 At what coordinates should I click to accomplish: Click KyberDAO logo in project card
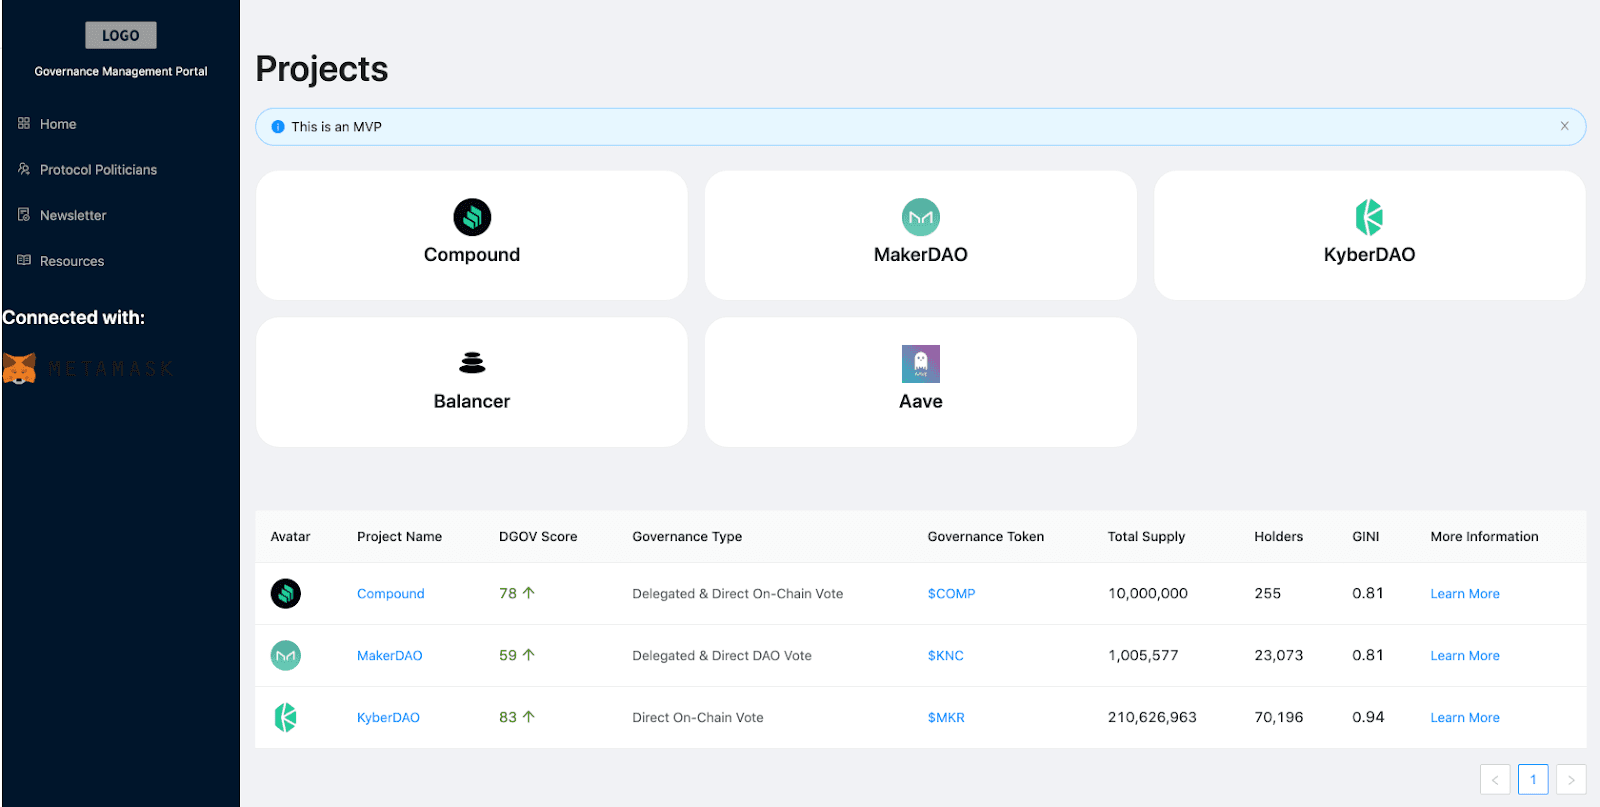click(x=1369, y=217)
